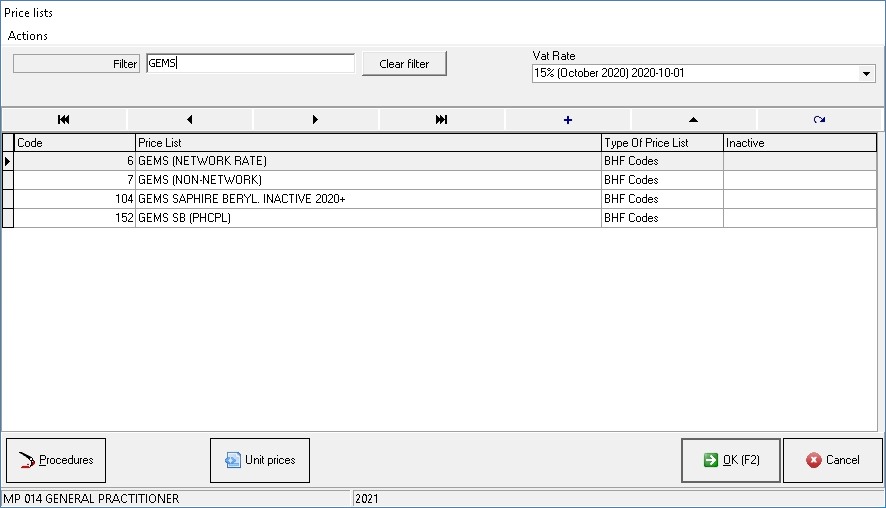
Task: Open Unit prices
Action: (x=260, y=460)
